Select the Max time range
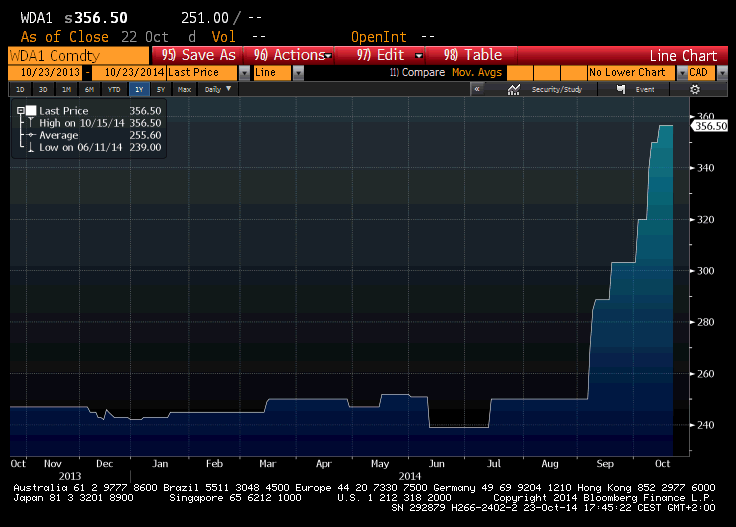 coord(184,89)
